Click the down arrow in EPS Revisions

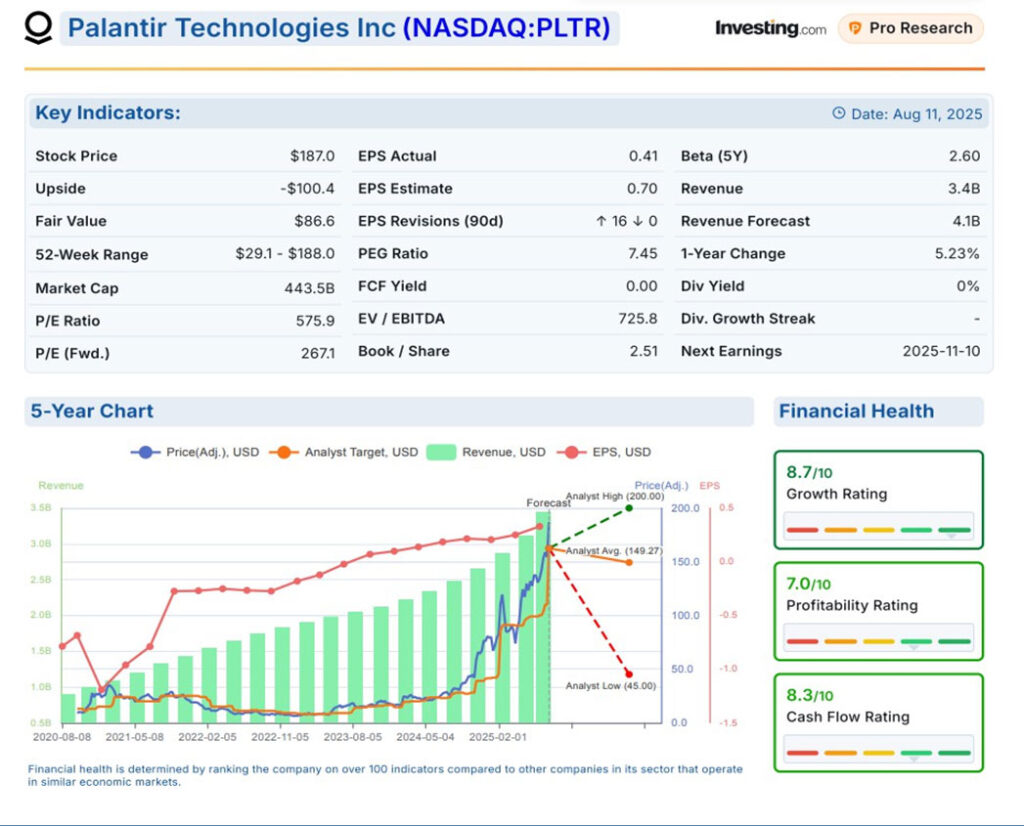(x=637, y=221)
